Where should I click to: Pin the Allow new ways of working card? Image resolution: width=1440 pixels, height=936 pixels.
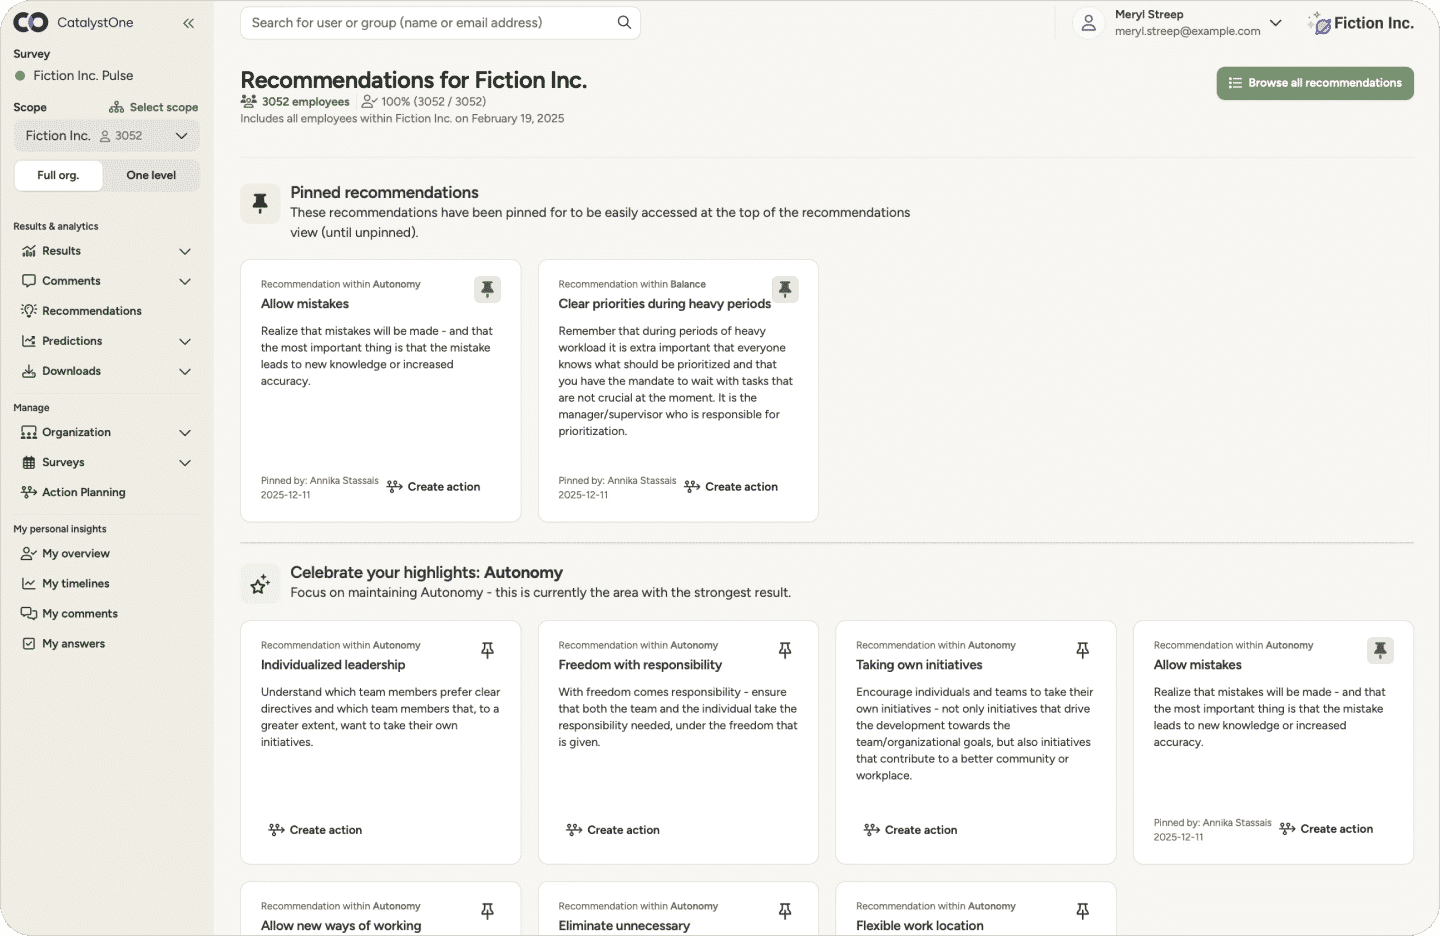coord(487,911)
